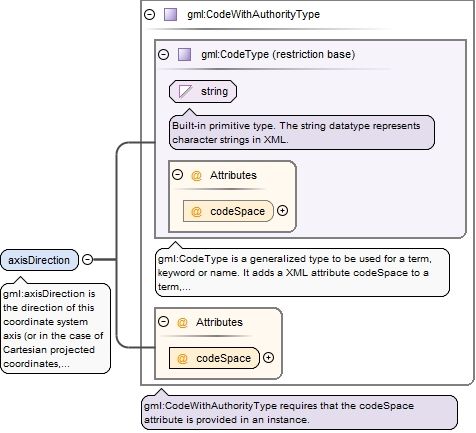Collapse the upper Attributes group

pyautogui.click(x=177, y=174)
